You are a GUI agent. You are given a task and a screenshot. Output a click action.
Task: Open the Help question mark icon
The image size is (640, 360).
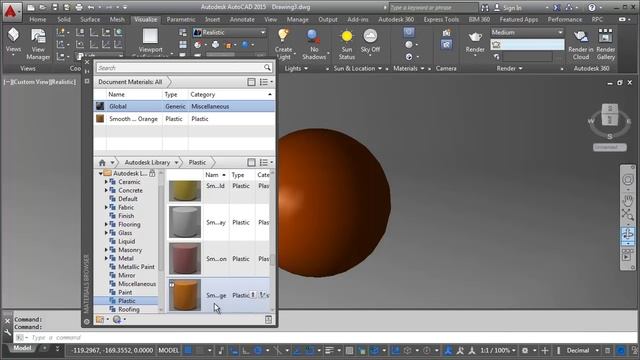(591, 7)
